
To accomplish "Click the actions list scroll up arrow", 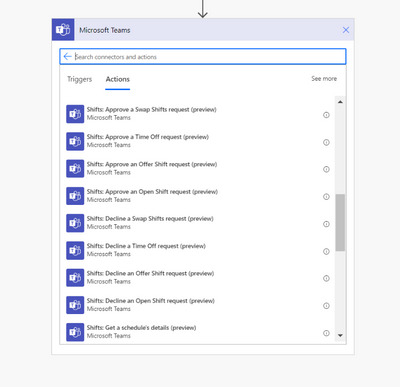I will 340,102.
